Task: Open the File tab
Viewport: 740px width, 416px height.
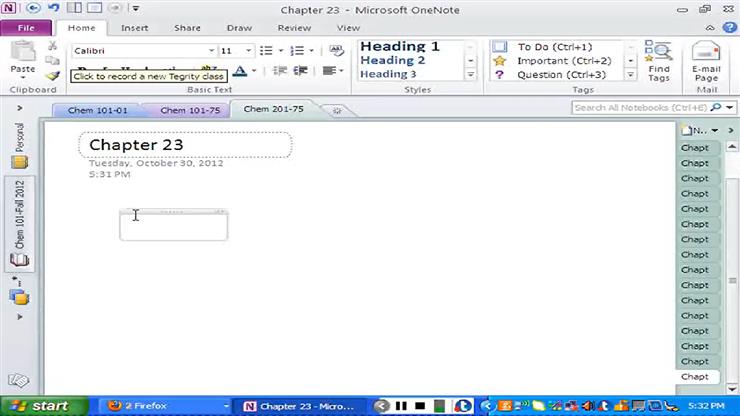Action: 26,28
